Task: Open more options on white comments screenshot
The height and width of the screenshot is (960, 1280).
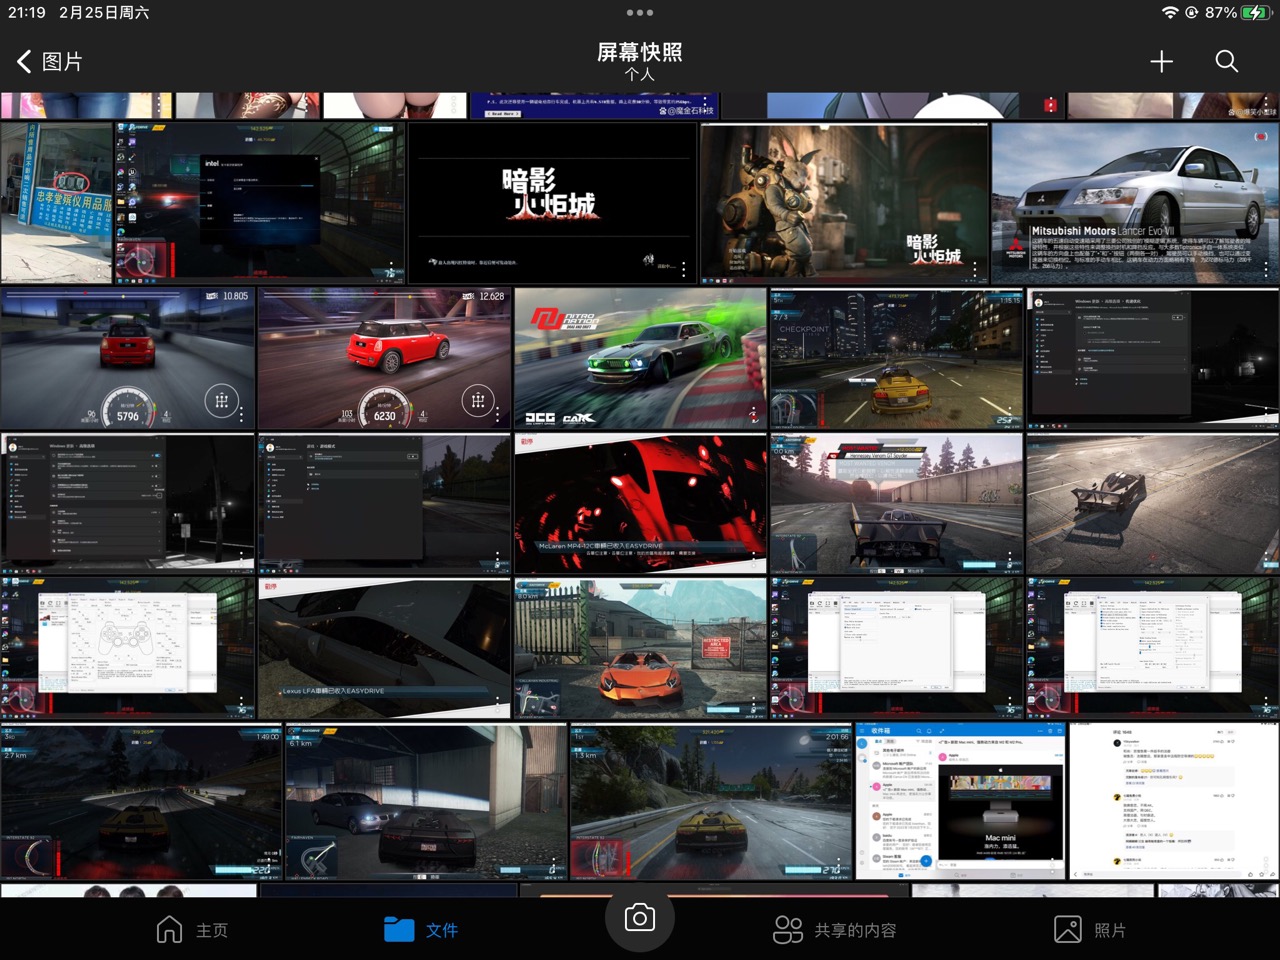Action: click(x=1266, y=866)
